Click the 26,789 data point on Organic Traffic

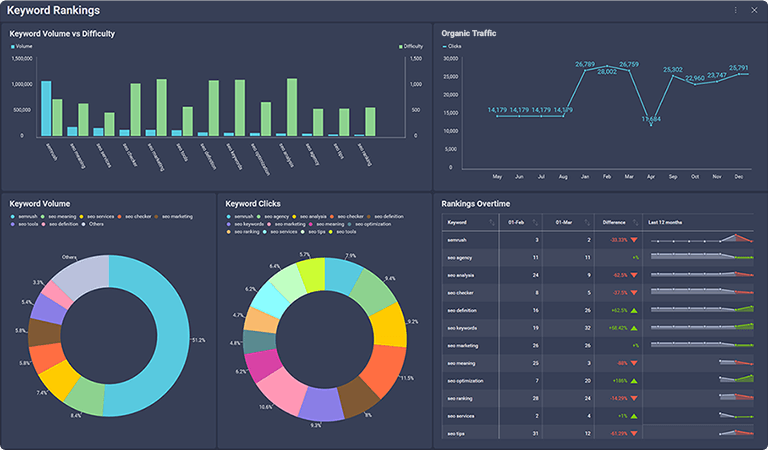585,71
